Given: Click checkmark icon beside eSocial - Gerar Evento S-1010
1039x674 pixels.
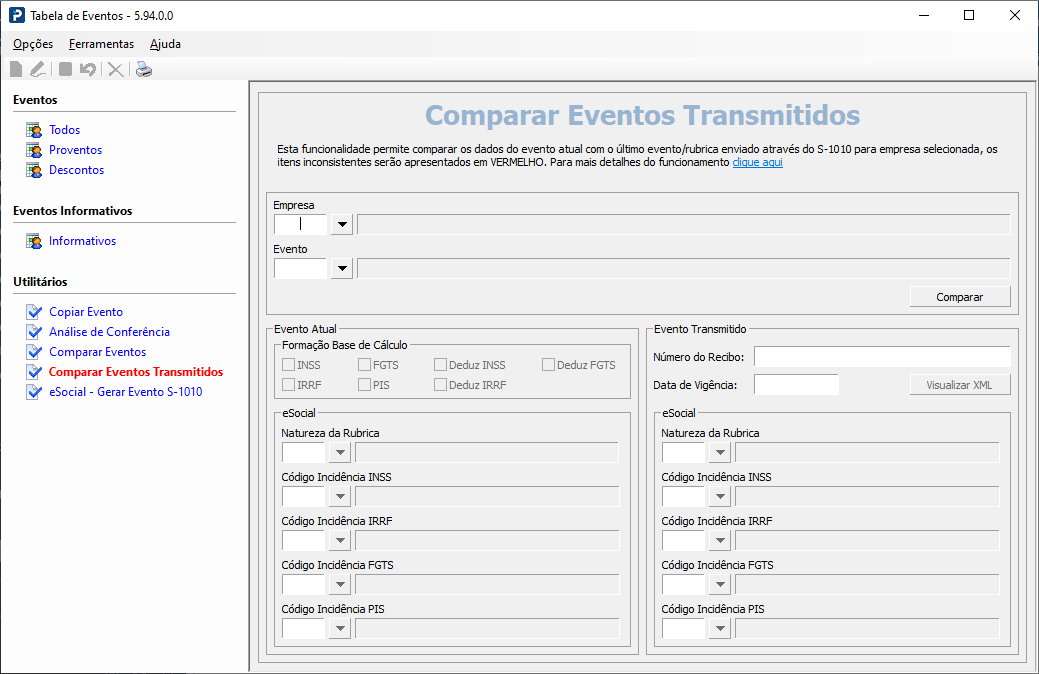Looking at the screenshot, I should 34,392.
